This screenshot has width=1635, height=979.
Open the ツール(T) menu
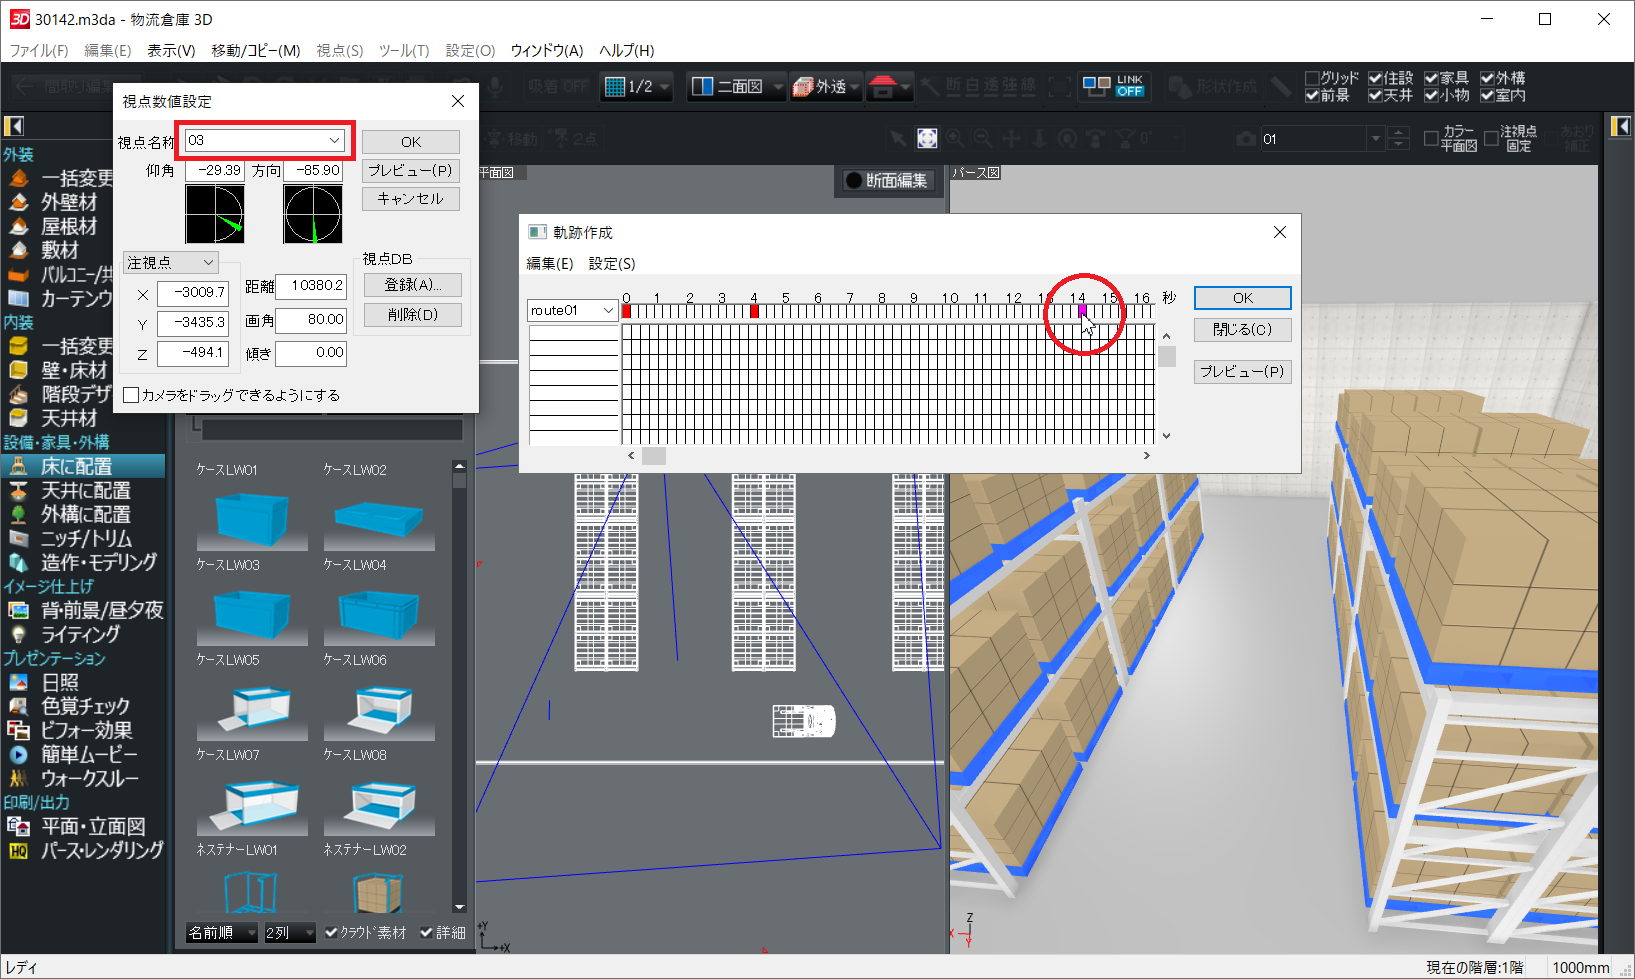(x=403, y=50)
